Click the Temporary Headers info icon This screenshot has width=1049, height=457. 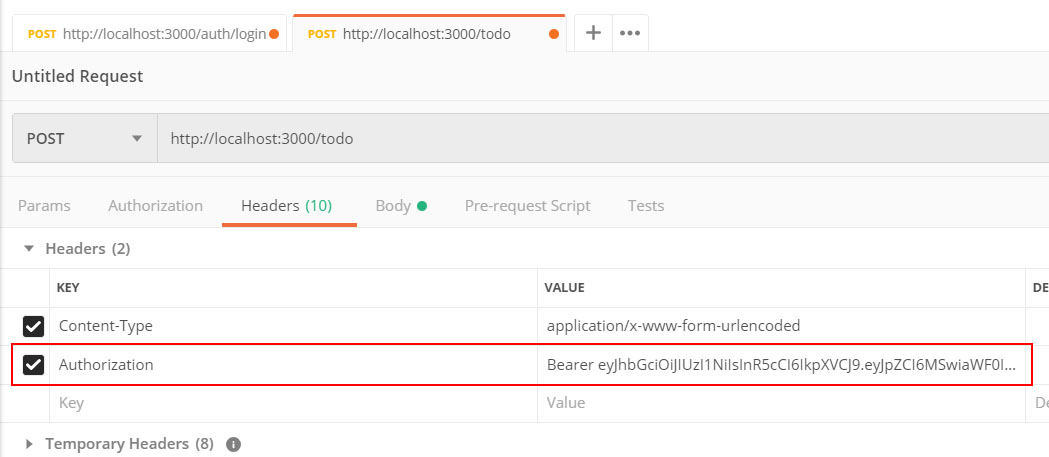(233, 444)
